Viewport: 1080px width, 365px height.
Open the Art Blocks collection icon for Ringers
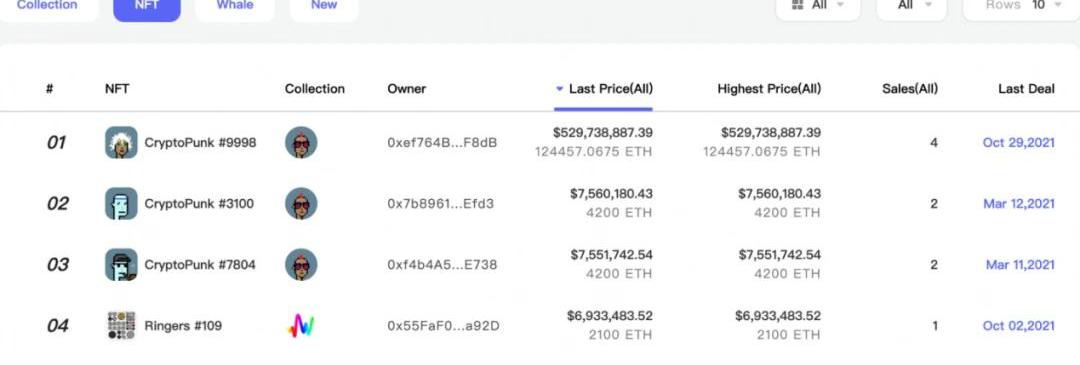[x=301, y=326]
